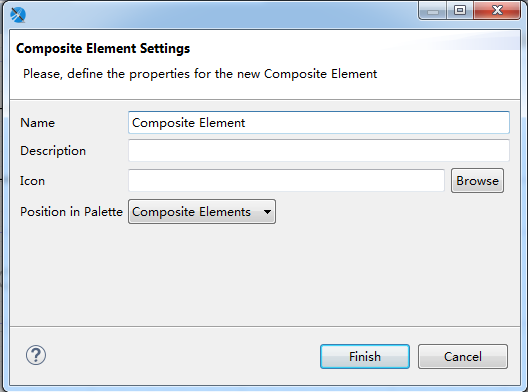The image size is (528, 392).
Task: Open the Position in Palette combo box
Action: 202,211
